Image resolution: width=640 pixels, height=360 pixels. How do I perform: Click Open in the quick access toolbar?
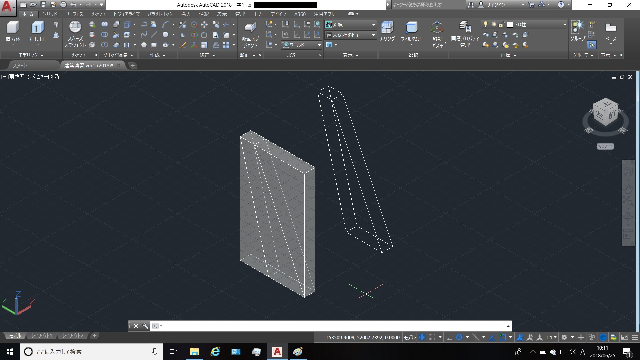click(x=33, y=4)
